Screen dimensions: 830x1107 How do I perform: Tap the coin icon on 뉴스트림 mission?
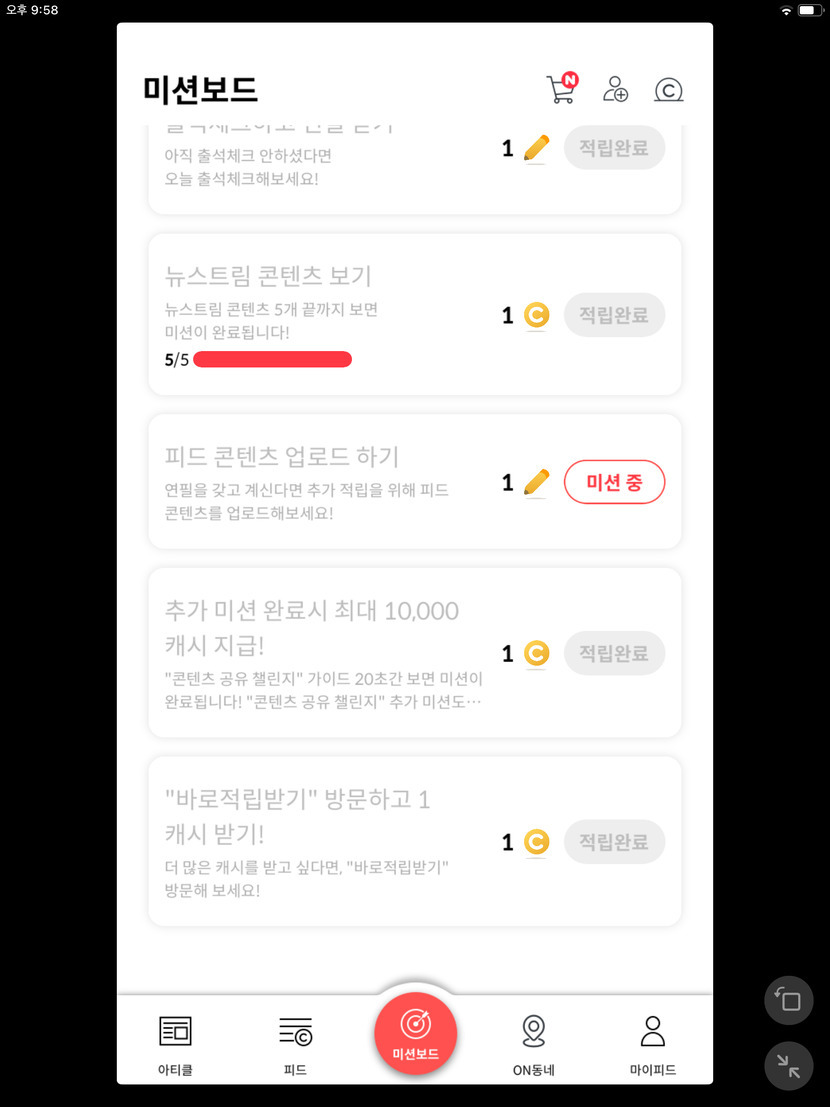(537, 316)
